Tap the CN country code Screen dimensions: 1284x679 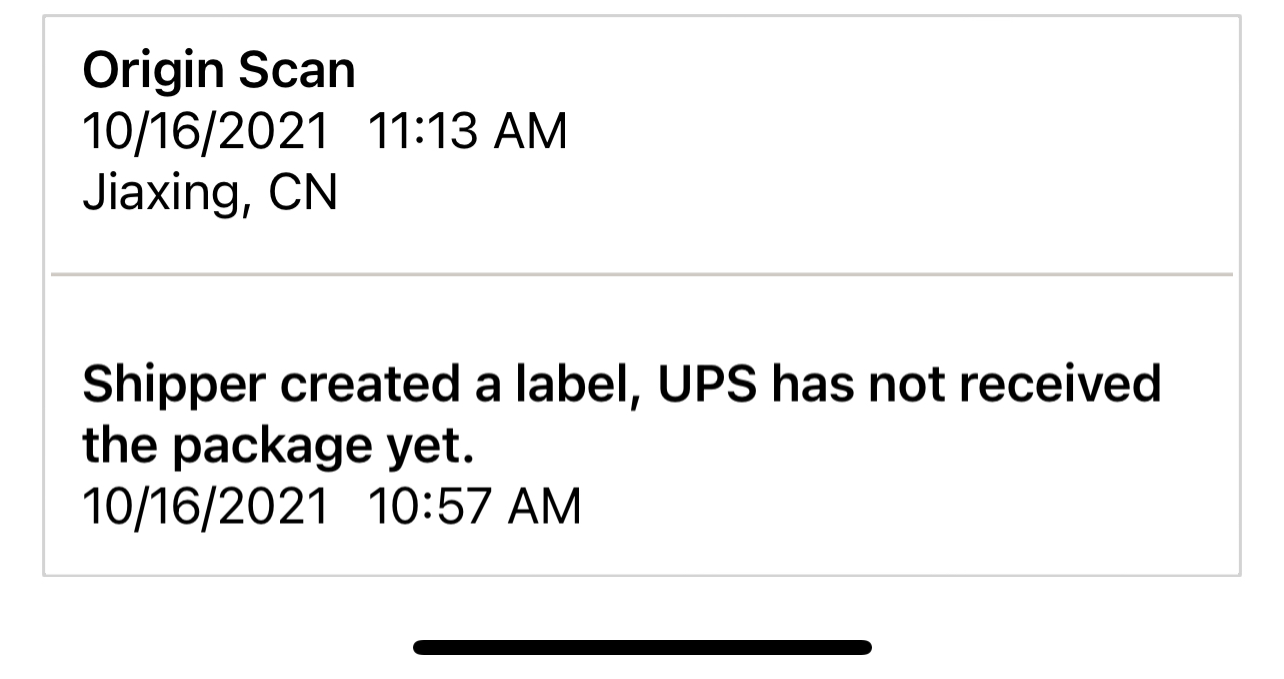303,193
